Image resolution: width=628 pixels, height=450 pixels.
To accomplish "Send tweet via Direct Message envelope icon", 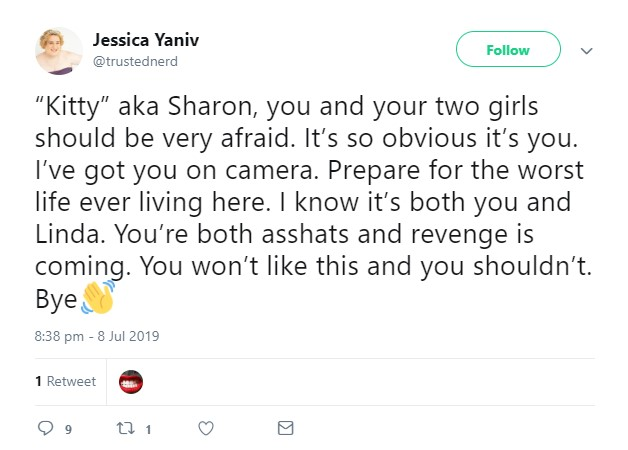I will pos(286,428).
